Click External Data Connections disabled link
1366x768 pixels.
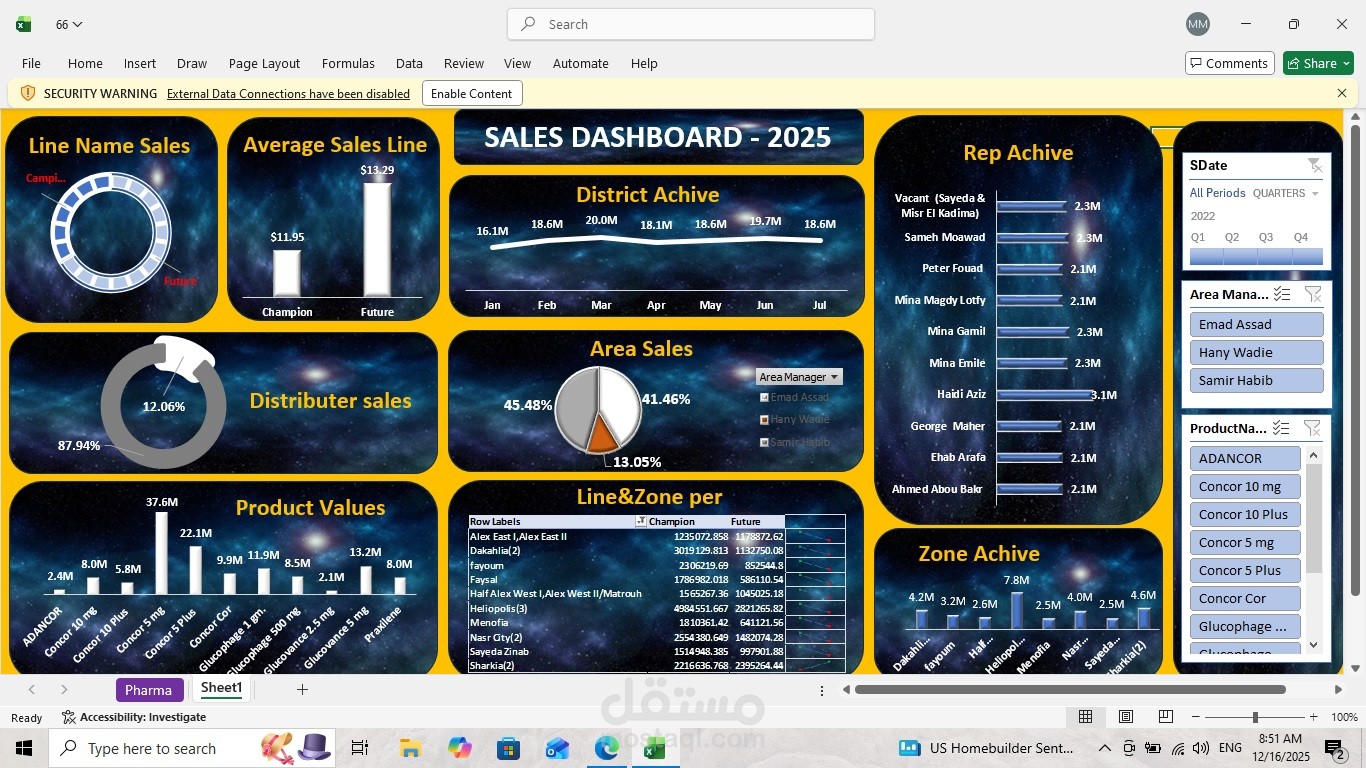tap(288, 93)
